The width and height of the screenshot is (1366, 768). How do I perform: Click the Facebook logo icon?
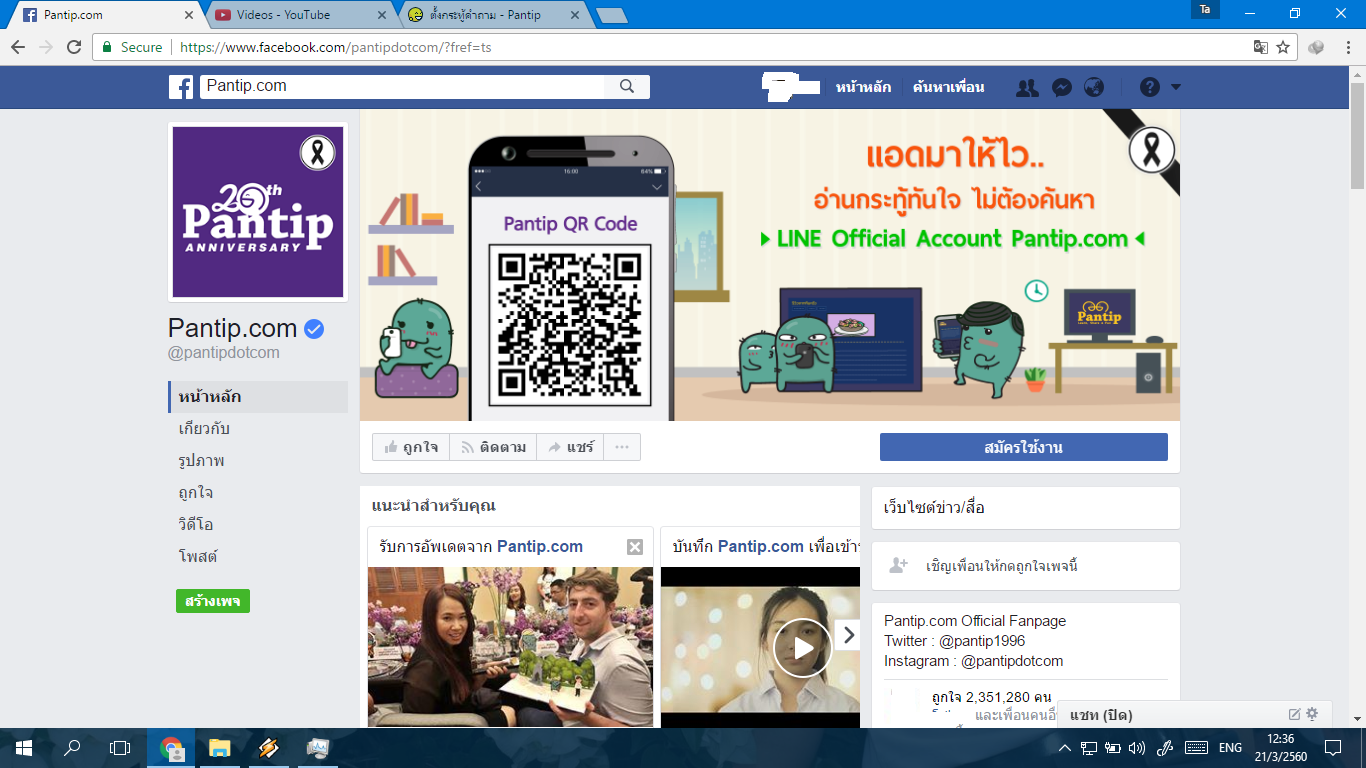181,87
